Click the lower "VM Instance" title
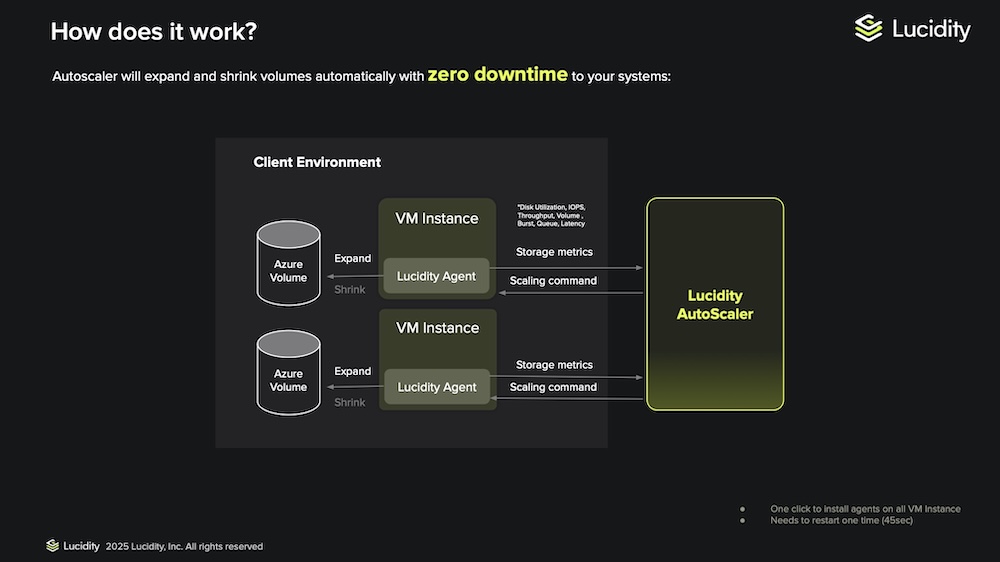Viewport: 1000px width, 562px height. pyautogui.click(x=438, y=328)
